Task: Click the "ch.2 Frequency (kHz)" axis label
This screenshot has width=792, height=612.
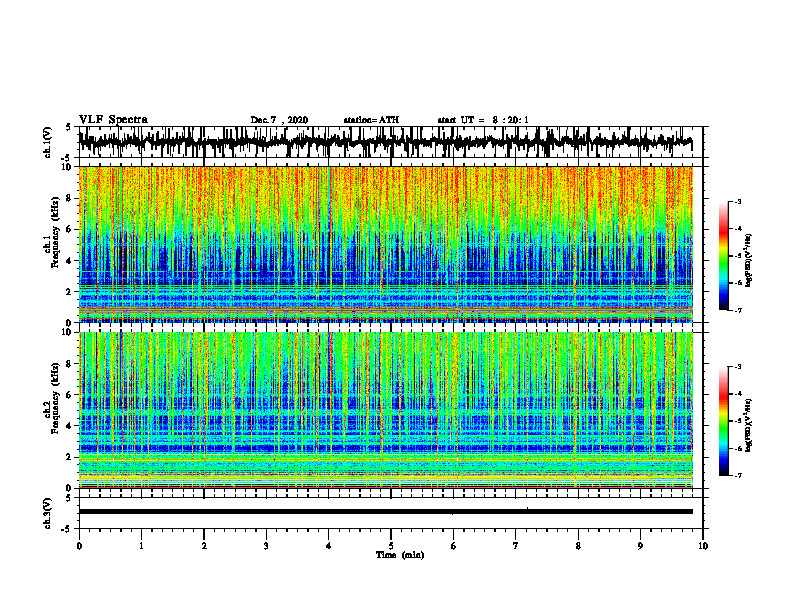Action: (x=52, y=398)
